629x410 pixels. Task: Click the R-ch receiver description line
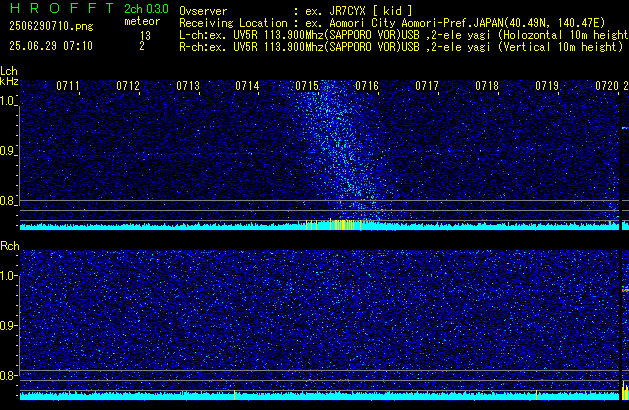tap(401, 47)
